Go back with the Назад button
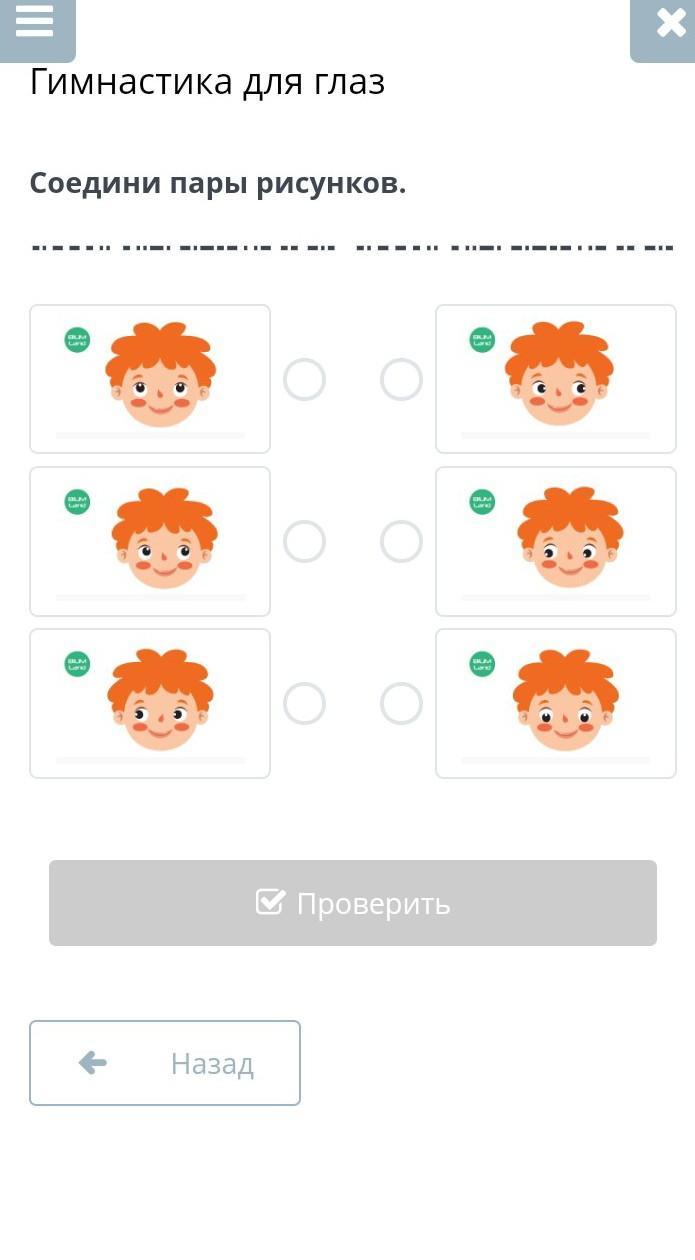The height and width of the screenshot is (1260, 695). [x=165, y=1063]
